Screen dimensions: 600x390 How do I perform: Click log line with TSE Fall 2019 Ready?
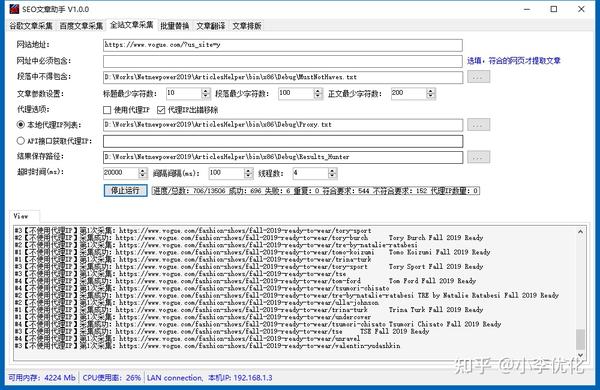222,331
